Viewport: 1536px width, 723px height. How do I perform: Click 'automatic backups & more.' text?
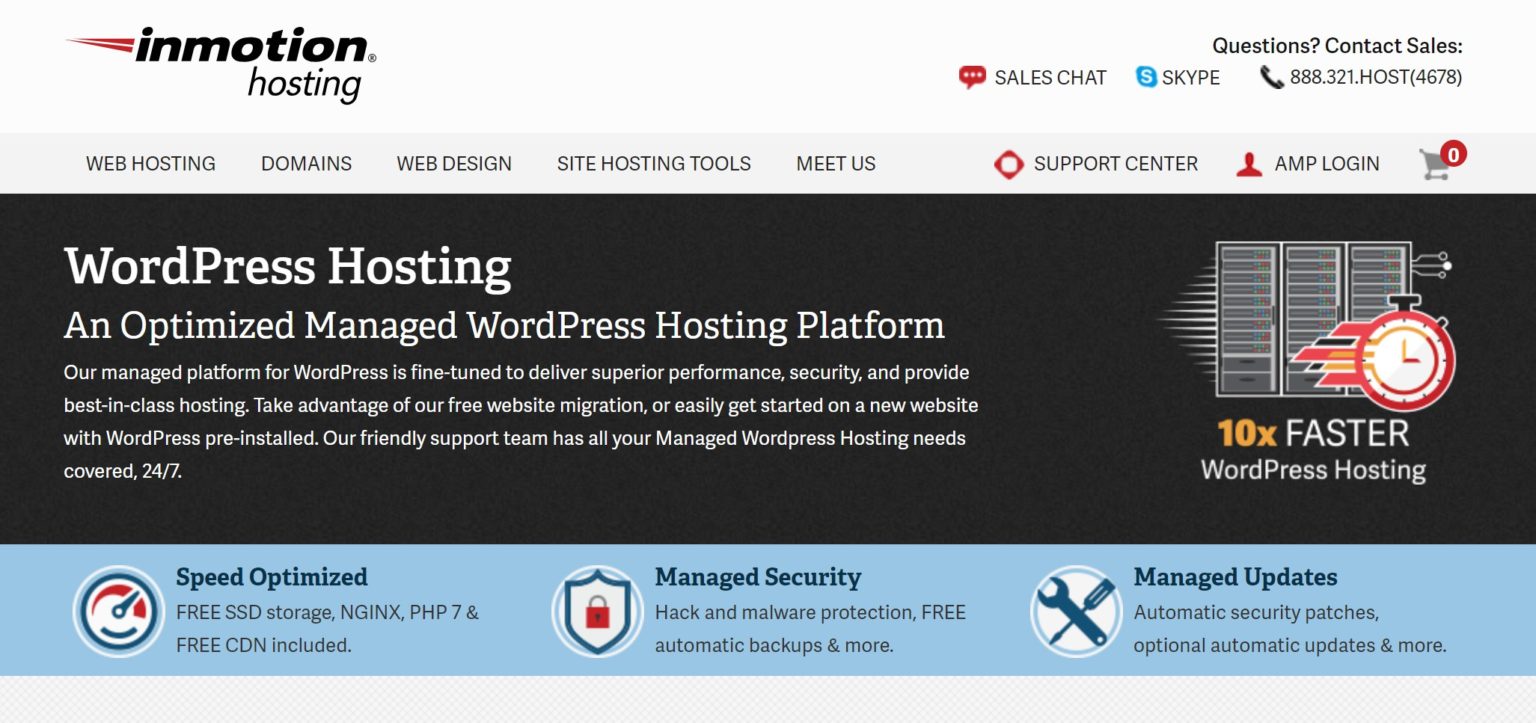point(774,645)
